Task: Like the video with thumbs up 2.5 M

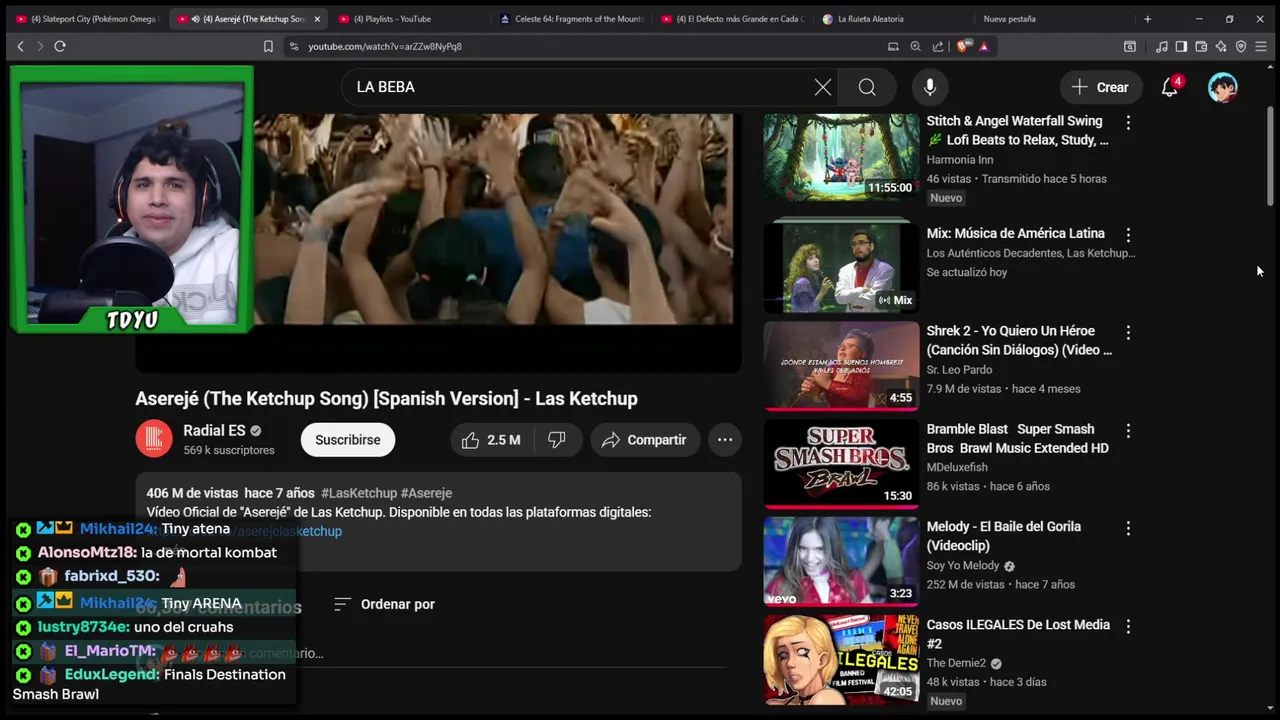Action: [x=491, y=440]
